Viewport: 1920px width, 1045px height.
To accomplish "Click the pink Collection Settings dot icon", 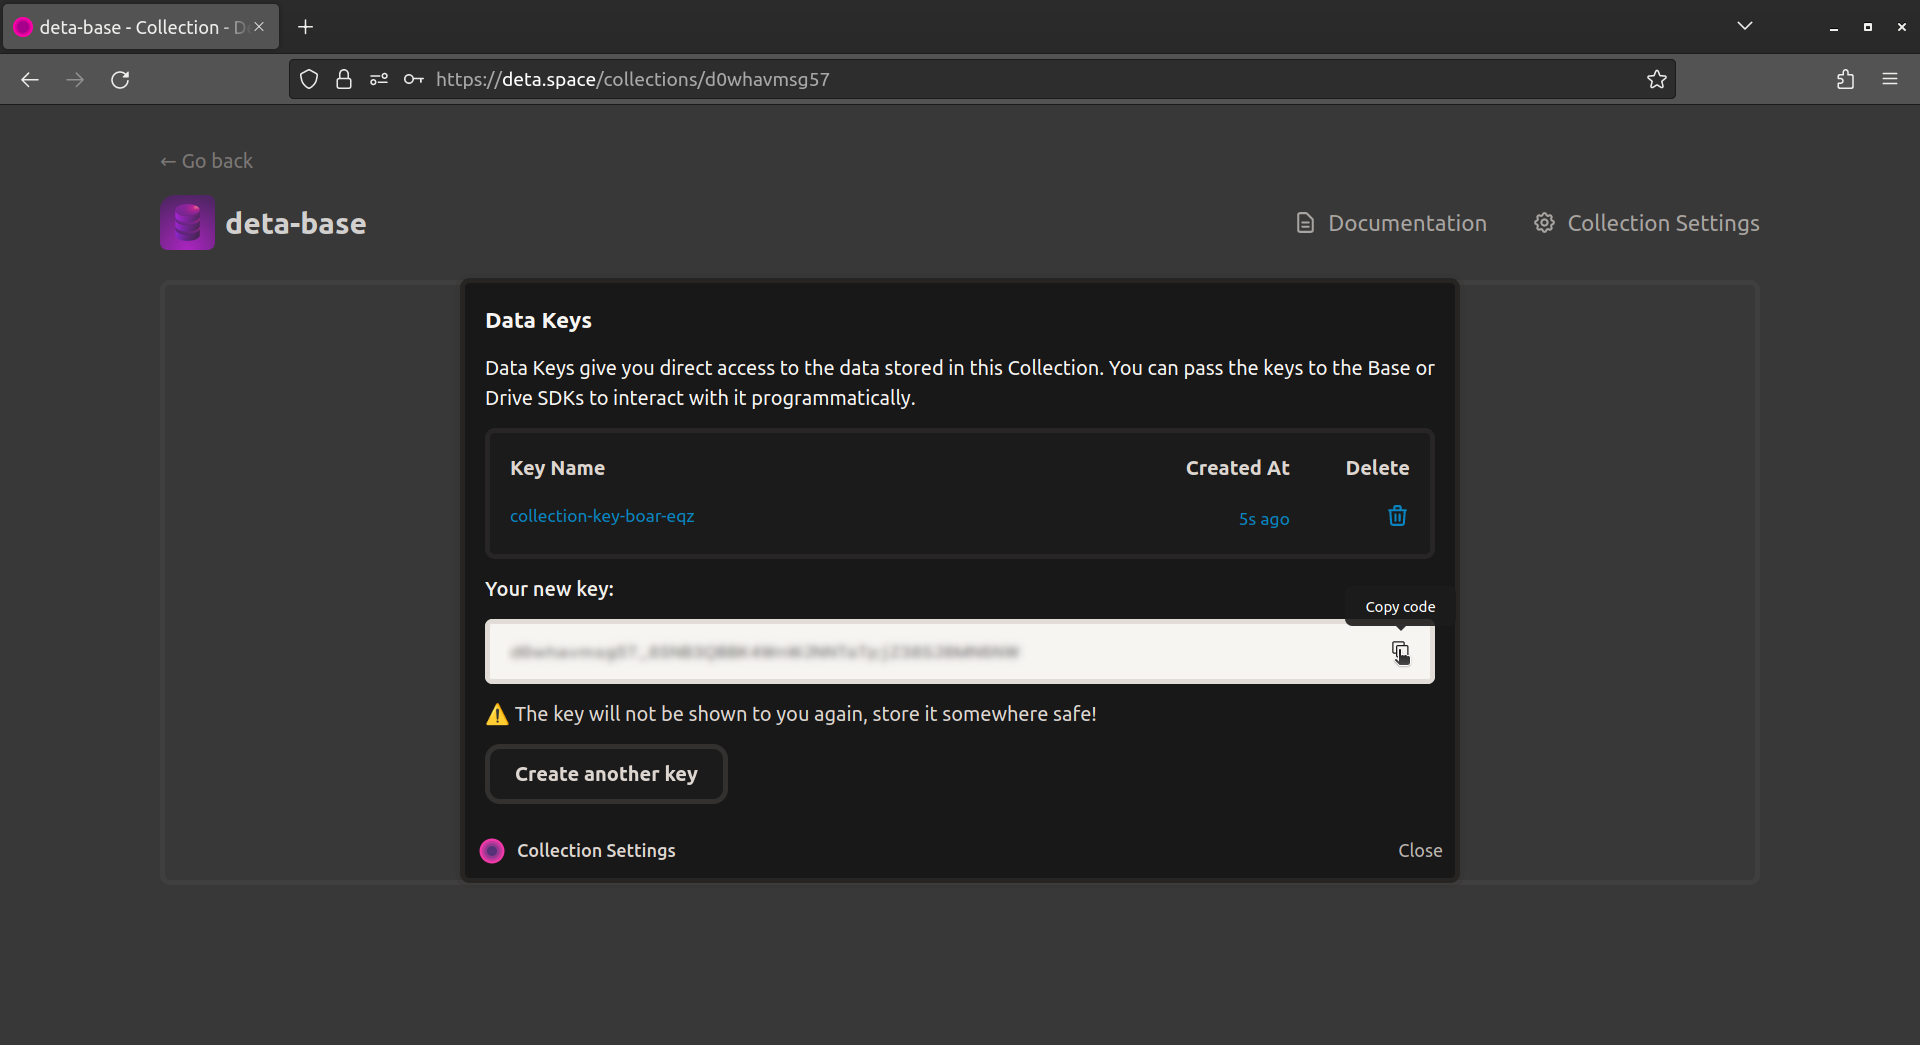I will tap(492, 851).
